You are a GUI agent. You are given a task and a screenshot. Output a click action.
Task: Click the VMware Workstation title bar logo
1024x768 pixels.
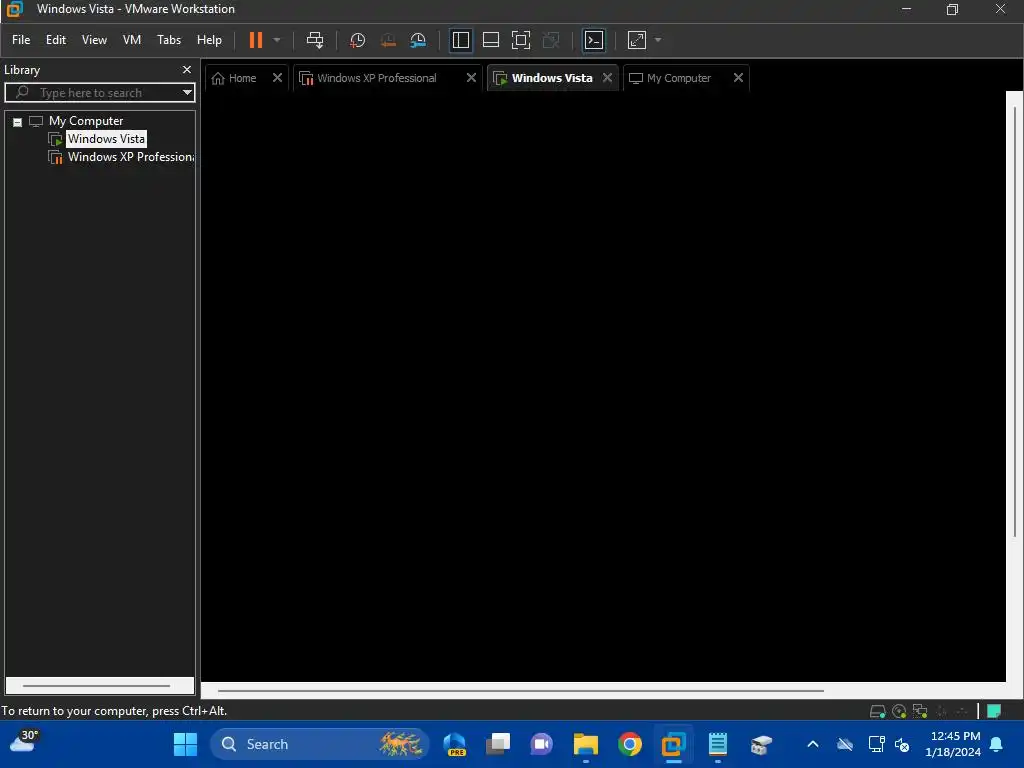pos(14,9)
